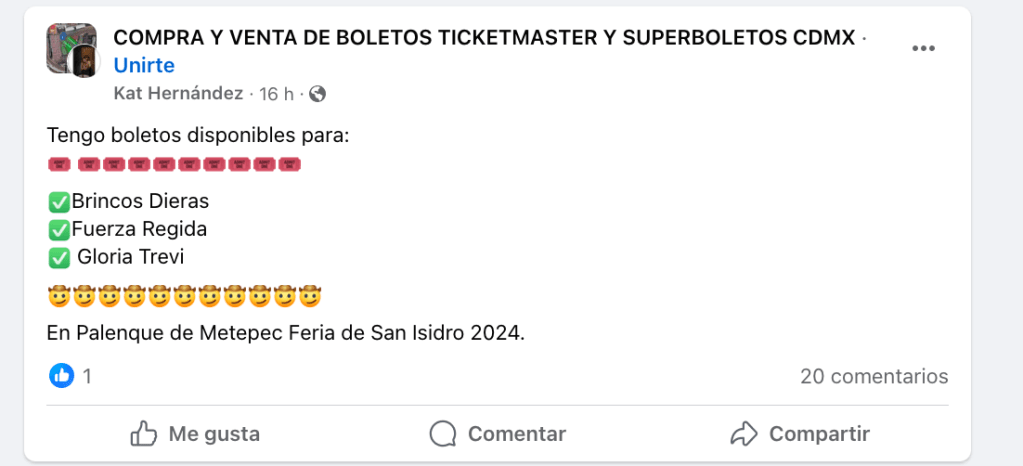Screen dimensions: 1023x466
Task: Click the 16 h post timestamp
Action: [276, 94]
